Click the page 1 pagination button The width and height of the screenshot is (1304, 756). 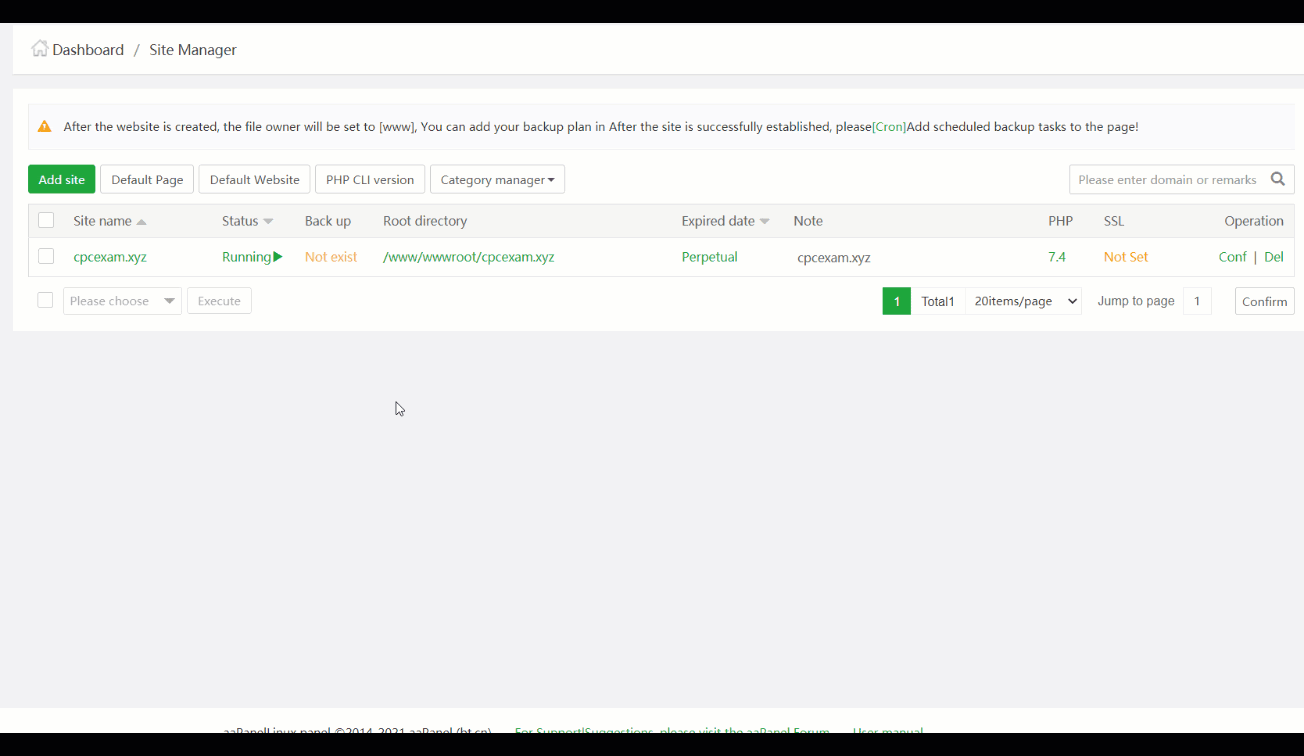tap(897, 301)
